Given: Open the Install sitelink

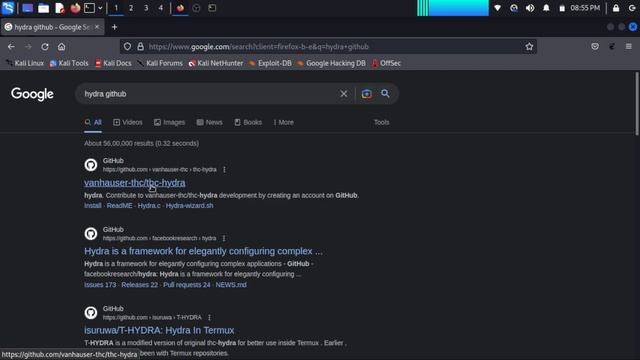Looking at the screenshot, I should coord(93,206).
